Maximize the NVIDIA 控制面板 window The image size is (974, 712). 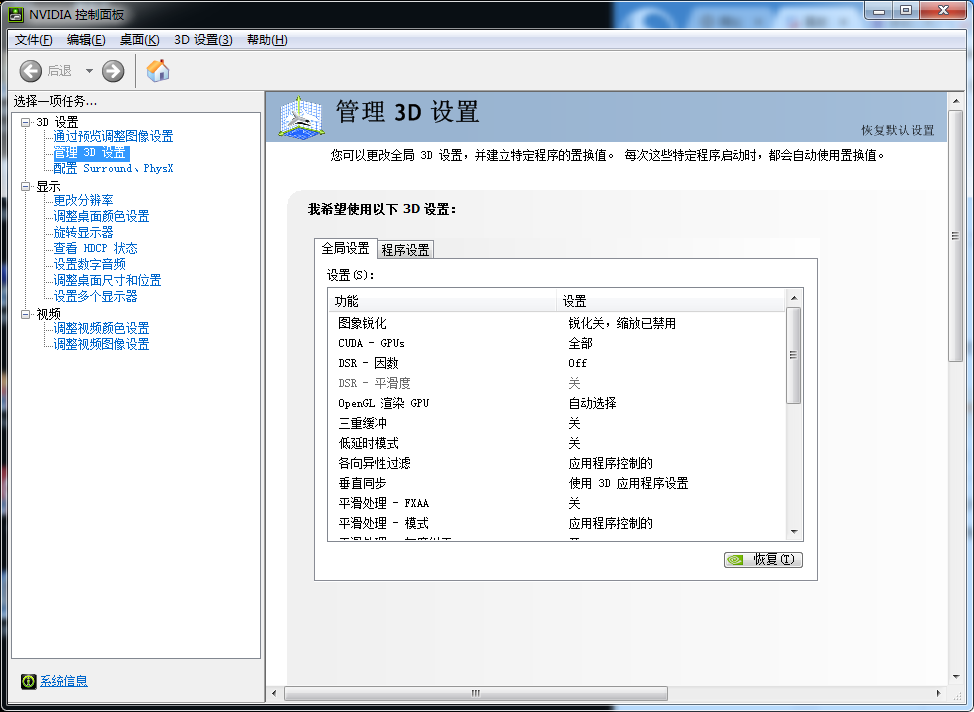906,11
